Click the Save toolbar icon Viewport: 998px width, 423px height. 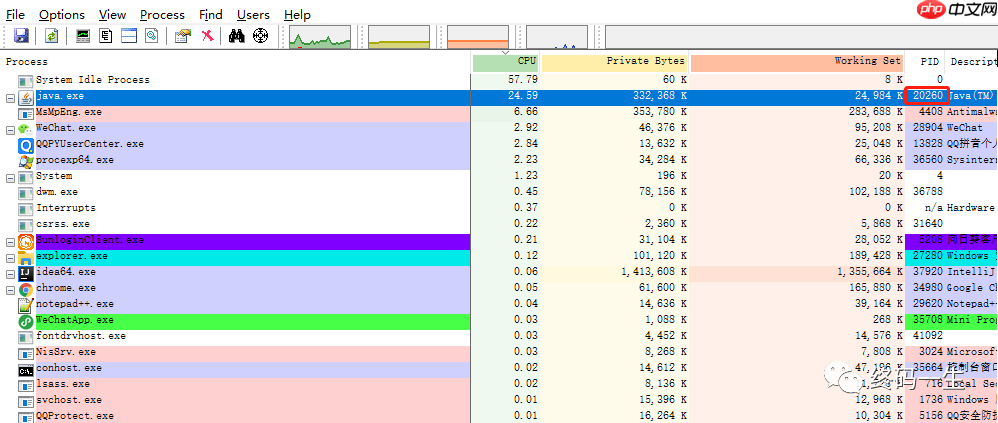click(21, 36)
